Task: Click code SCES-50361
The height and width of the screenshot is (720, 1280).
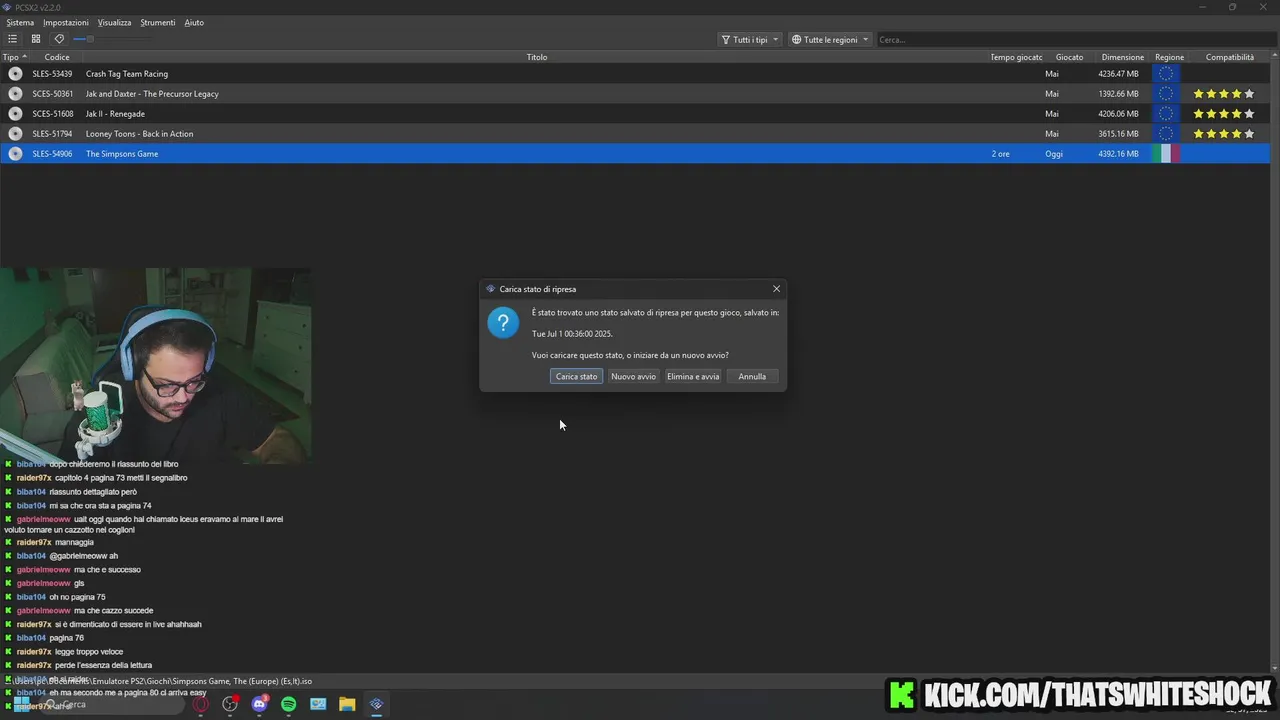Action: click(52, 94)
